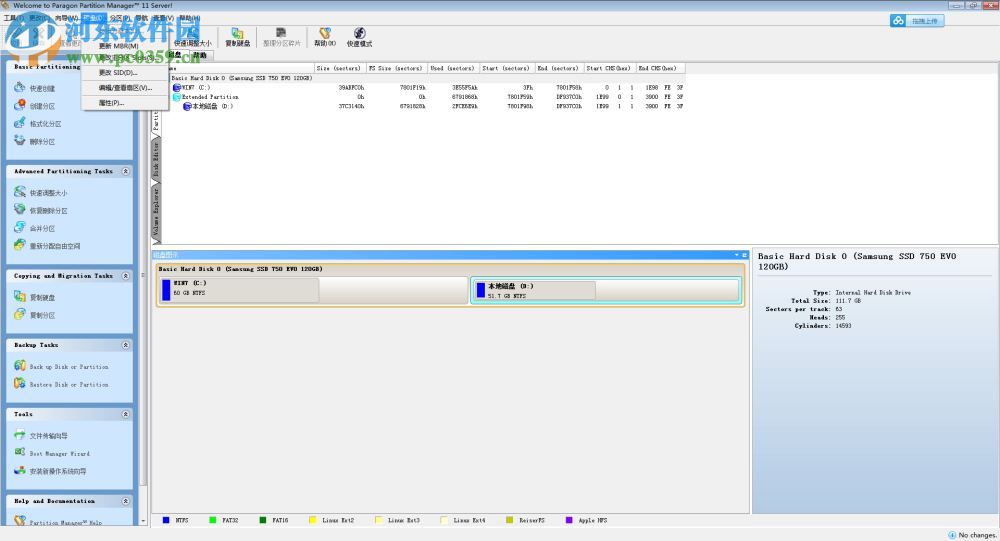
Task: Open the 帮助(H) help menu
Action: pyautogui.click(x=189, y=18)
